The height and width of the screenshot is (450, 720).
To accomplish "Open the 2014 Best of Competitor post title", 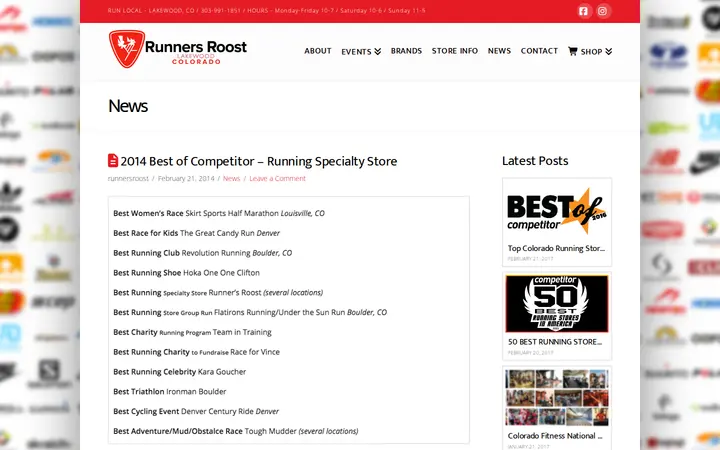I will point(259,161).
